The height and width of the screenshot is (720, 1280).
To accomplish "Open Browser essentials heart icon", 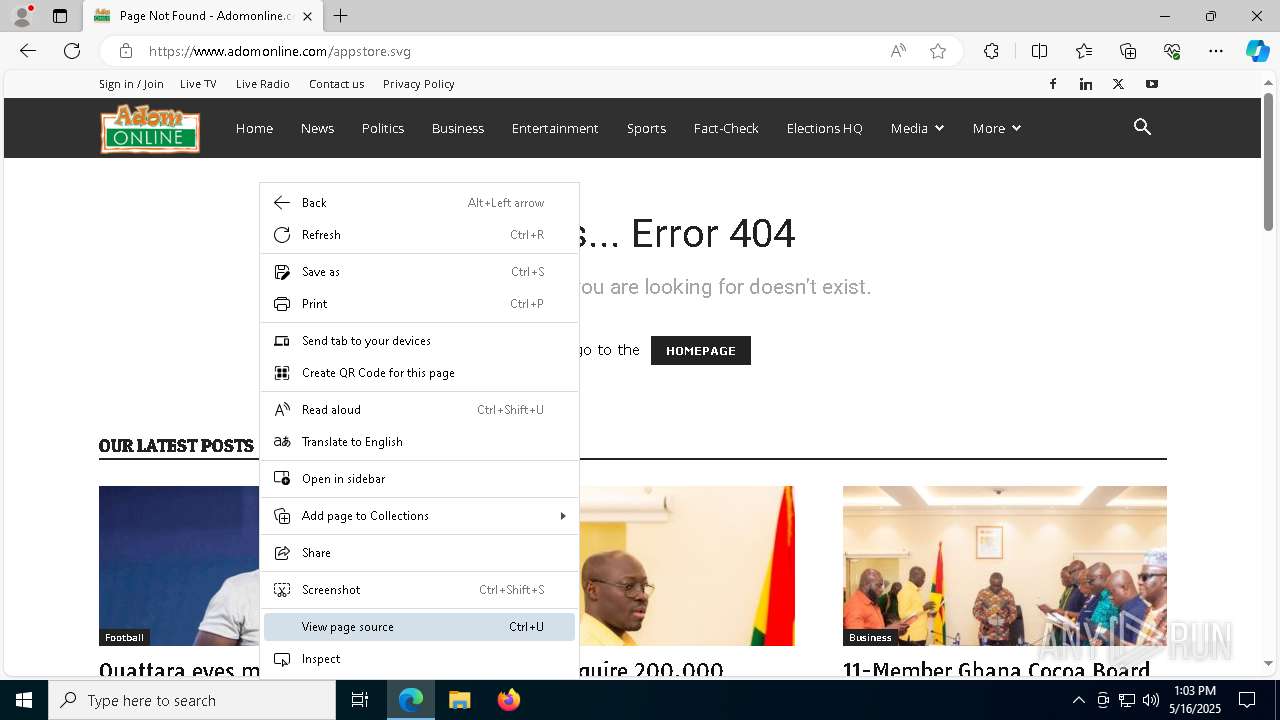I will tap(1172, 51).
